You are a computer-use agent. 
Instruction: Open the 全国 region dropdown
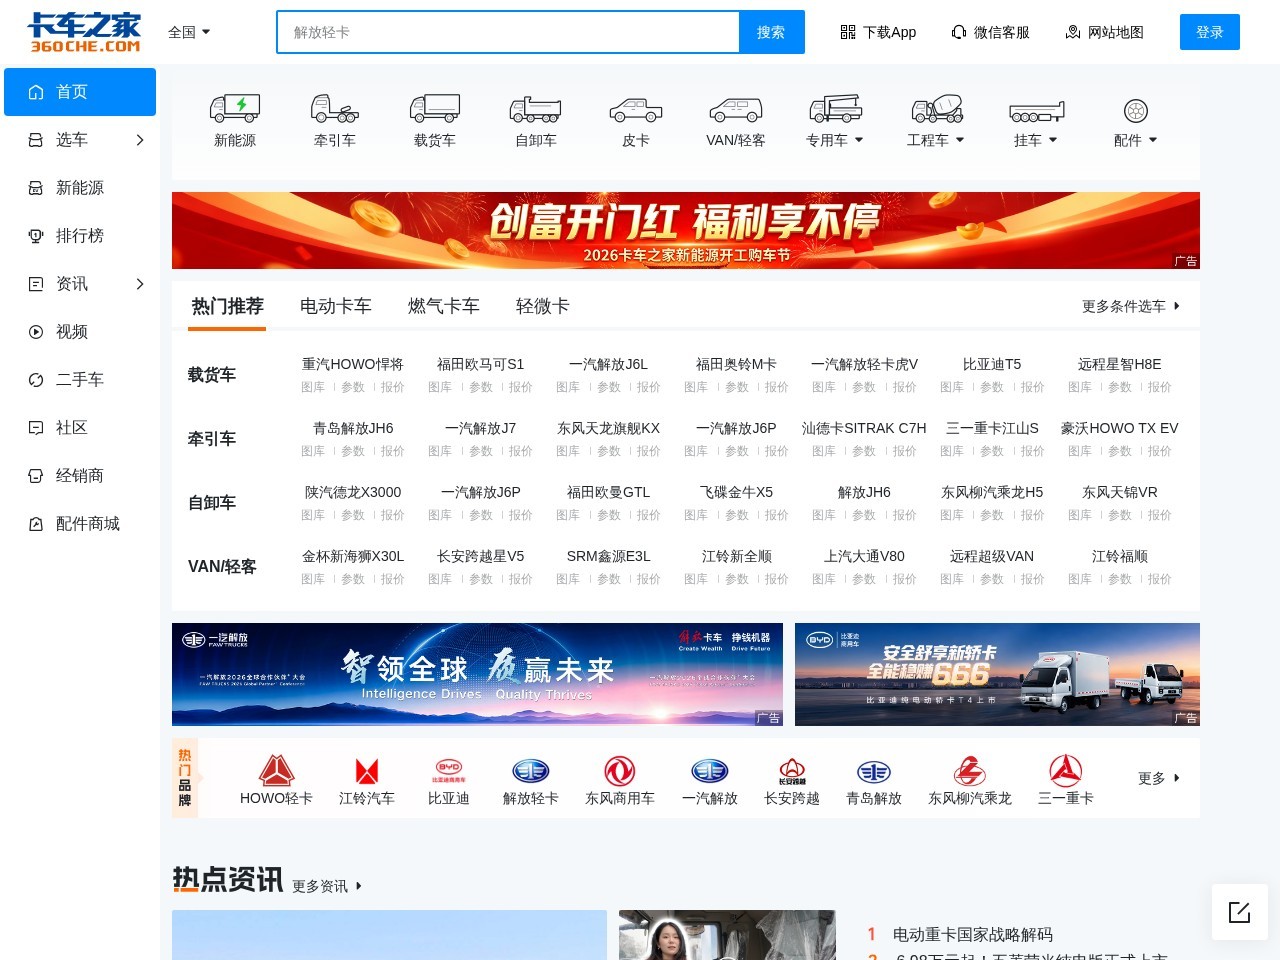point(188,31)
